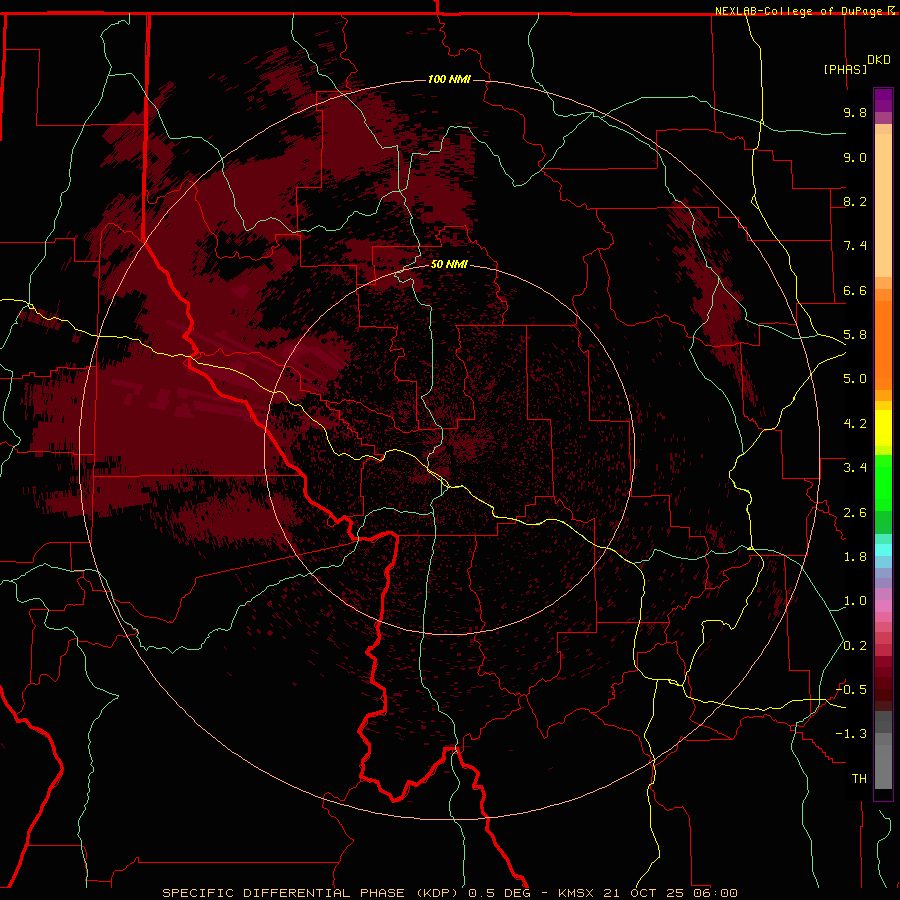Click the 2.6 scale value
This screenshot has width=900, height=900.
[x=855, y=513]
